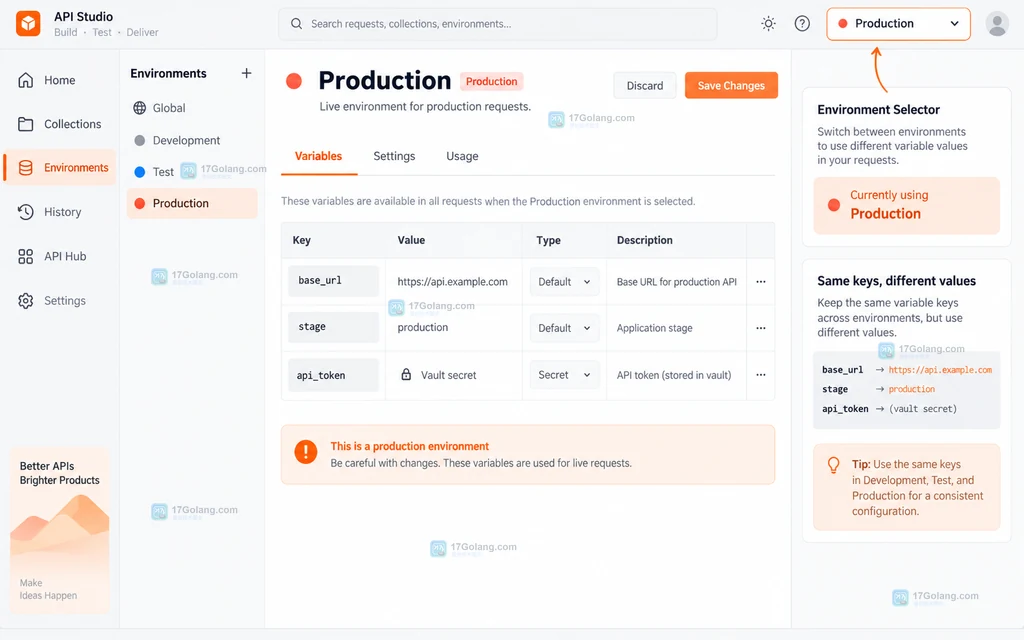This screenshot has height=640, width=1024.
Task: Open API Hub in the sidebar
Action: click(x=60, y=257)
